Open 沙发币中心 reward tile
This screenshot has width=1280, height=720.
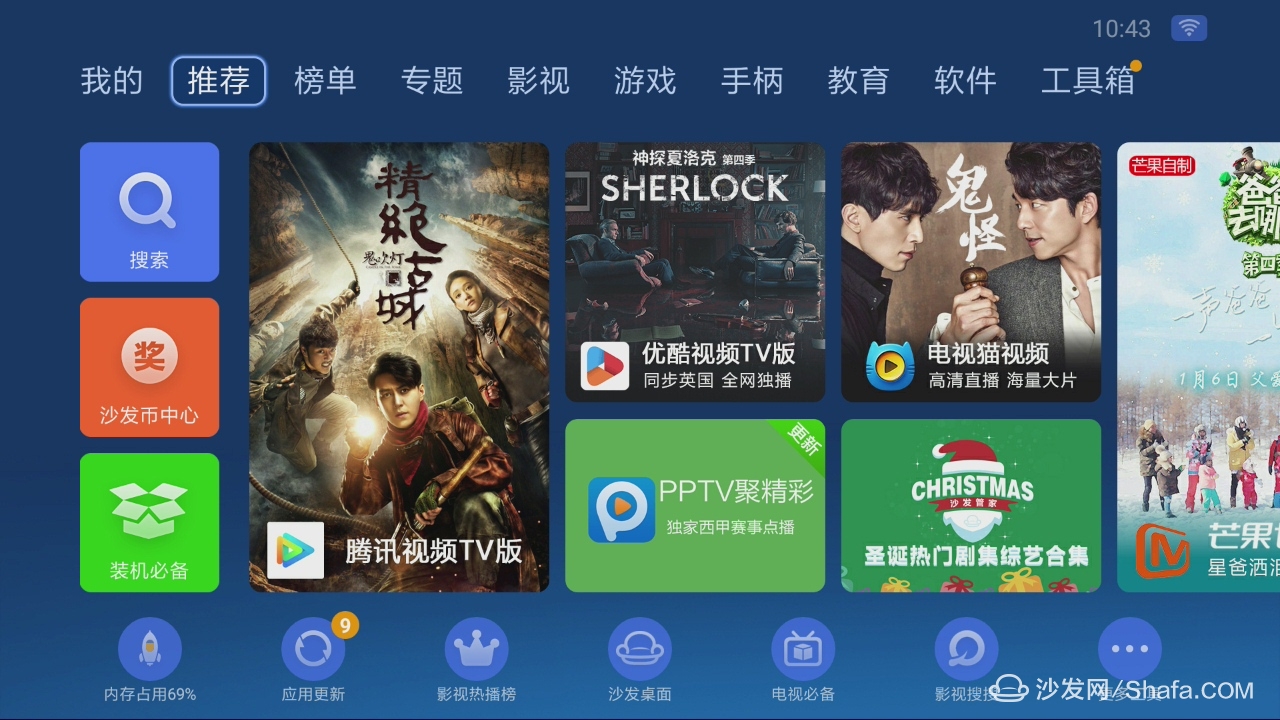149,367
